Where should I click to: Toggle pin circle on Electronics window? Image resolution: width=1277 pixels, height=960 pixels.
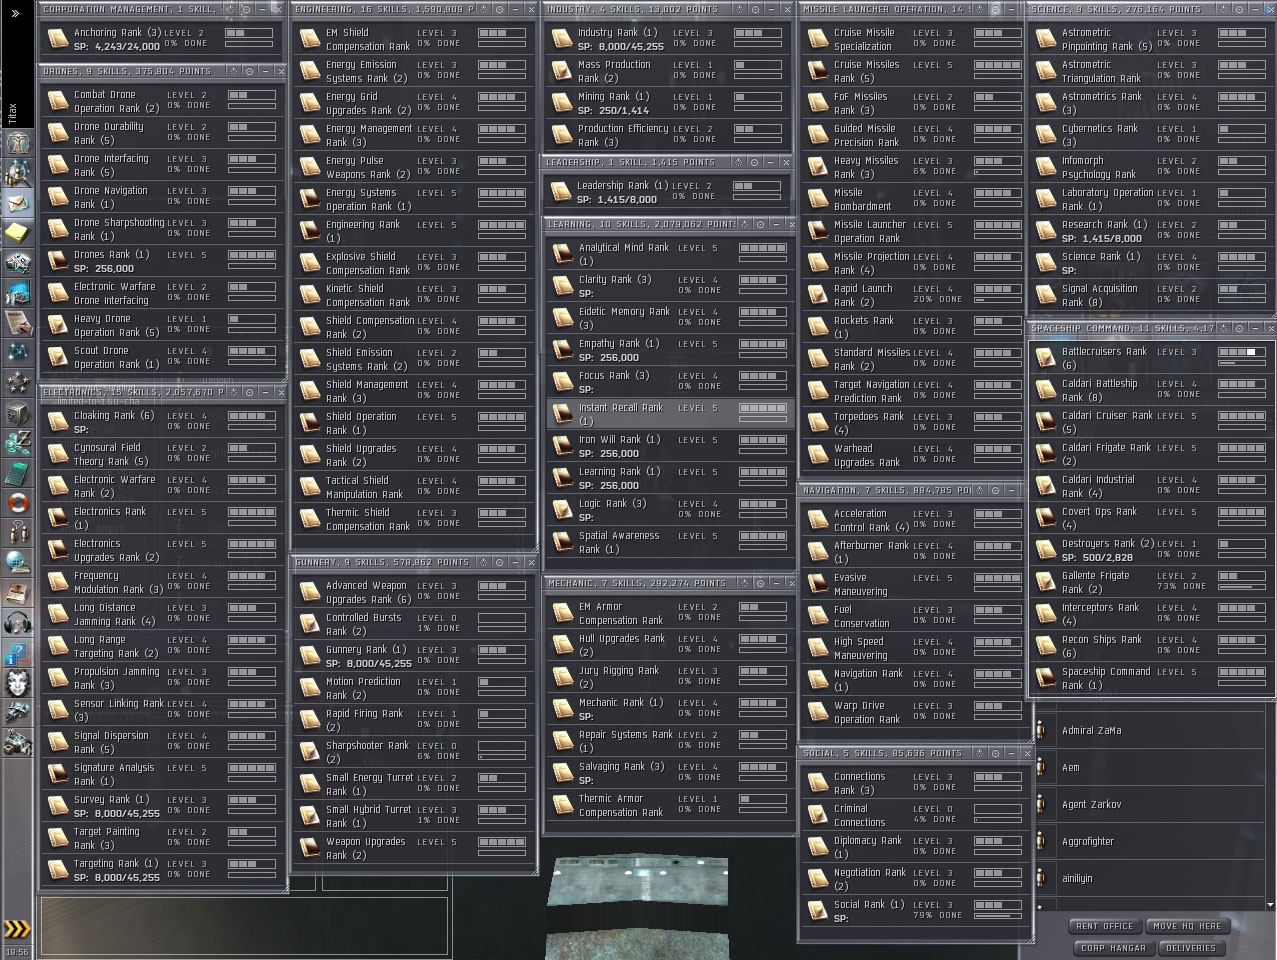click(x=249, y=392)
